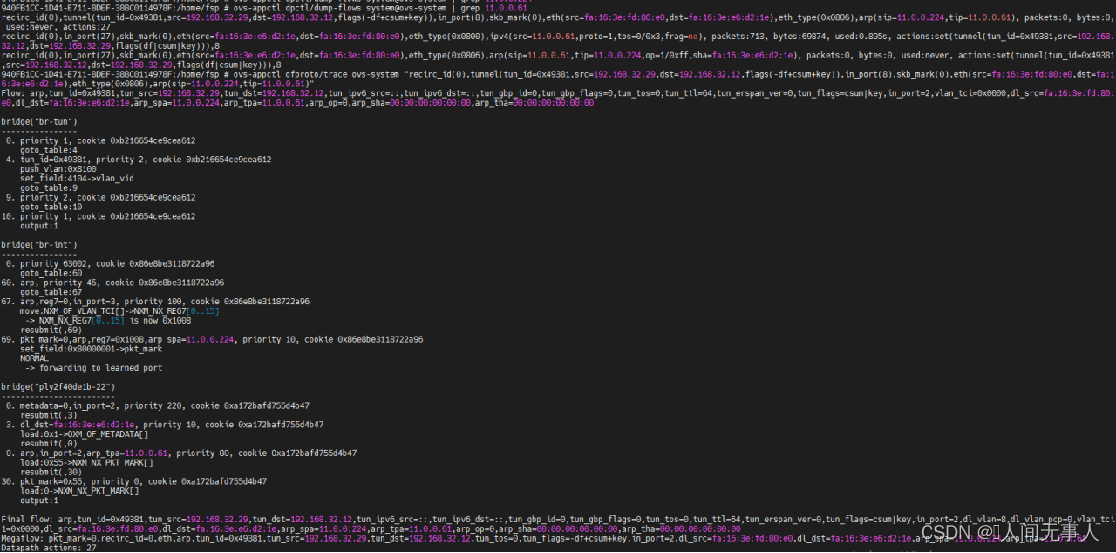Click the load:0x1->OXM_OF_METADATA[] line
This screenshot has height=553, width=1116.
click(84, 433)
